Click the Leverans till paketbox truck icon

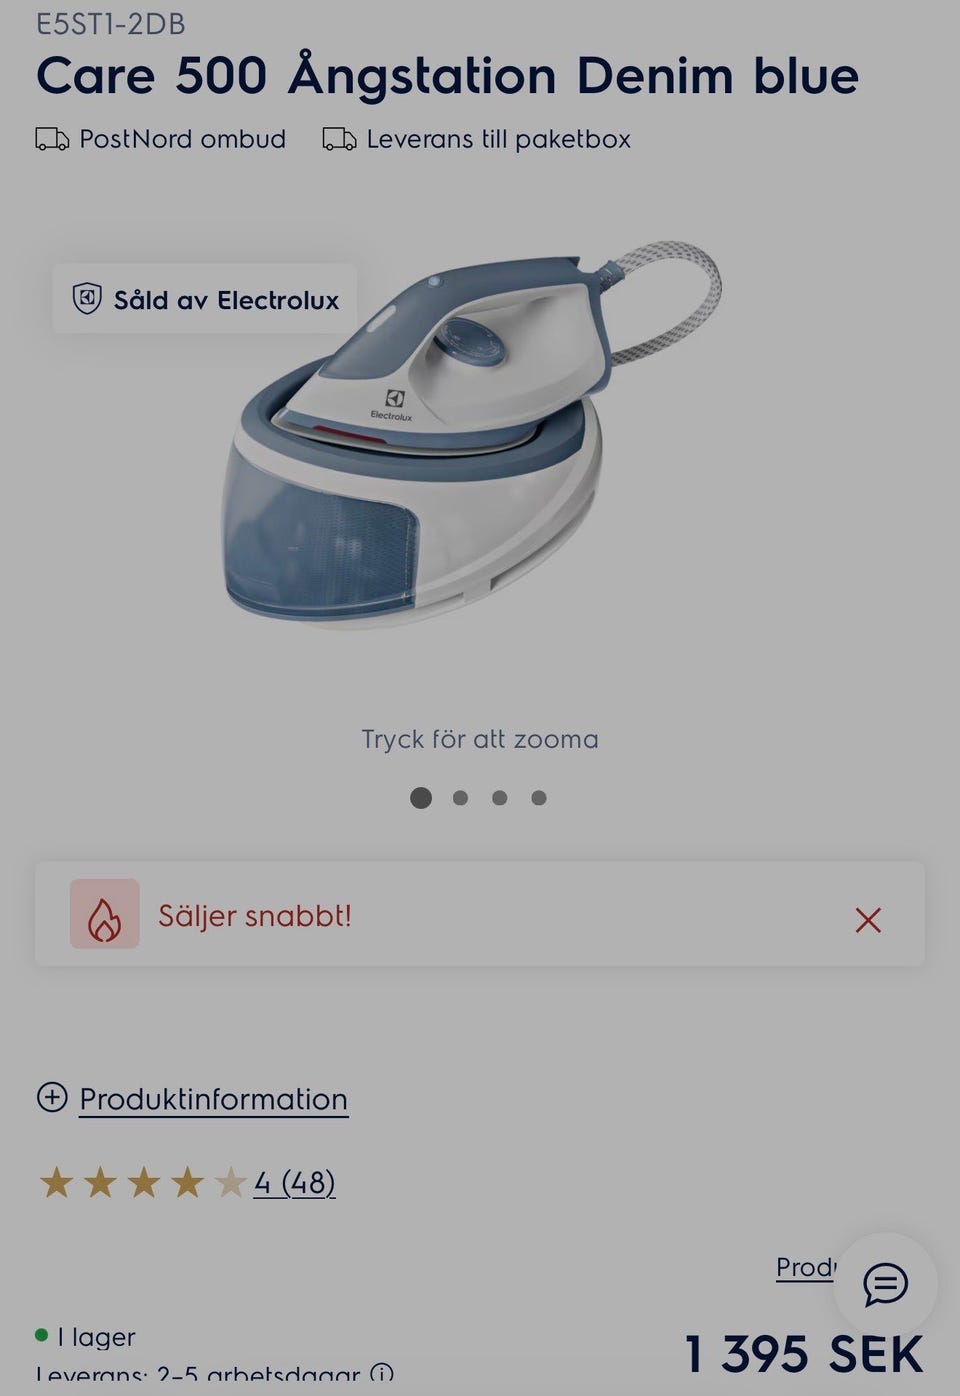point(339,139)
